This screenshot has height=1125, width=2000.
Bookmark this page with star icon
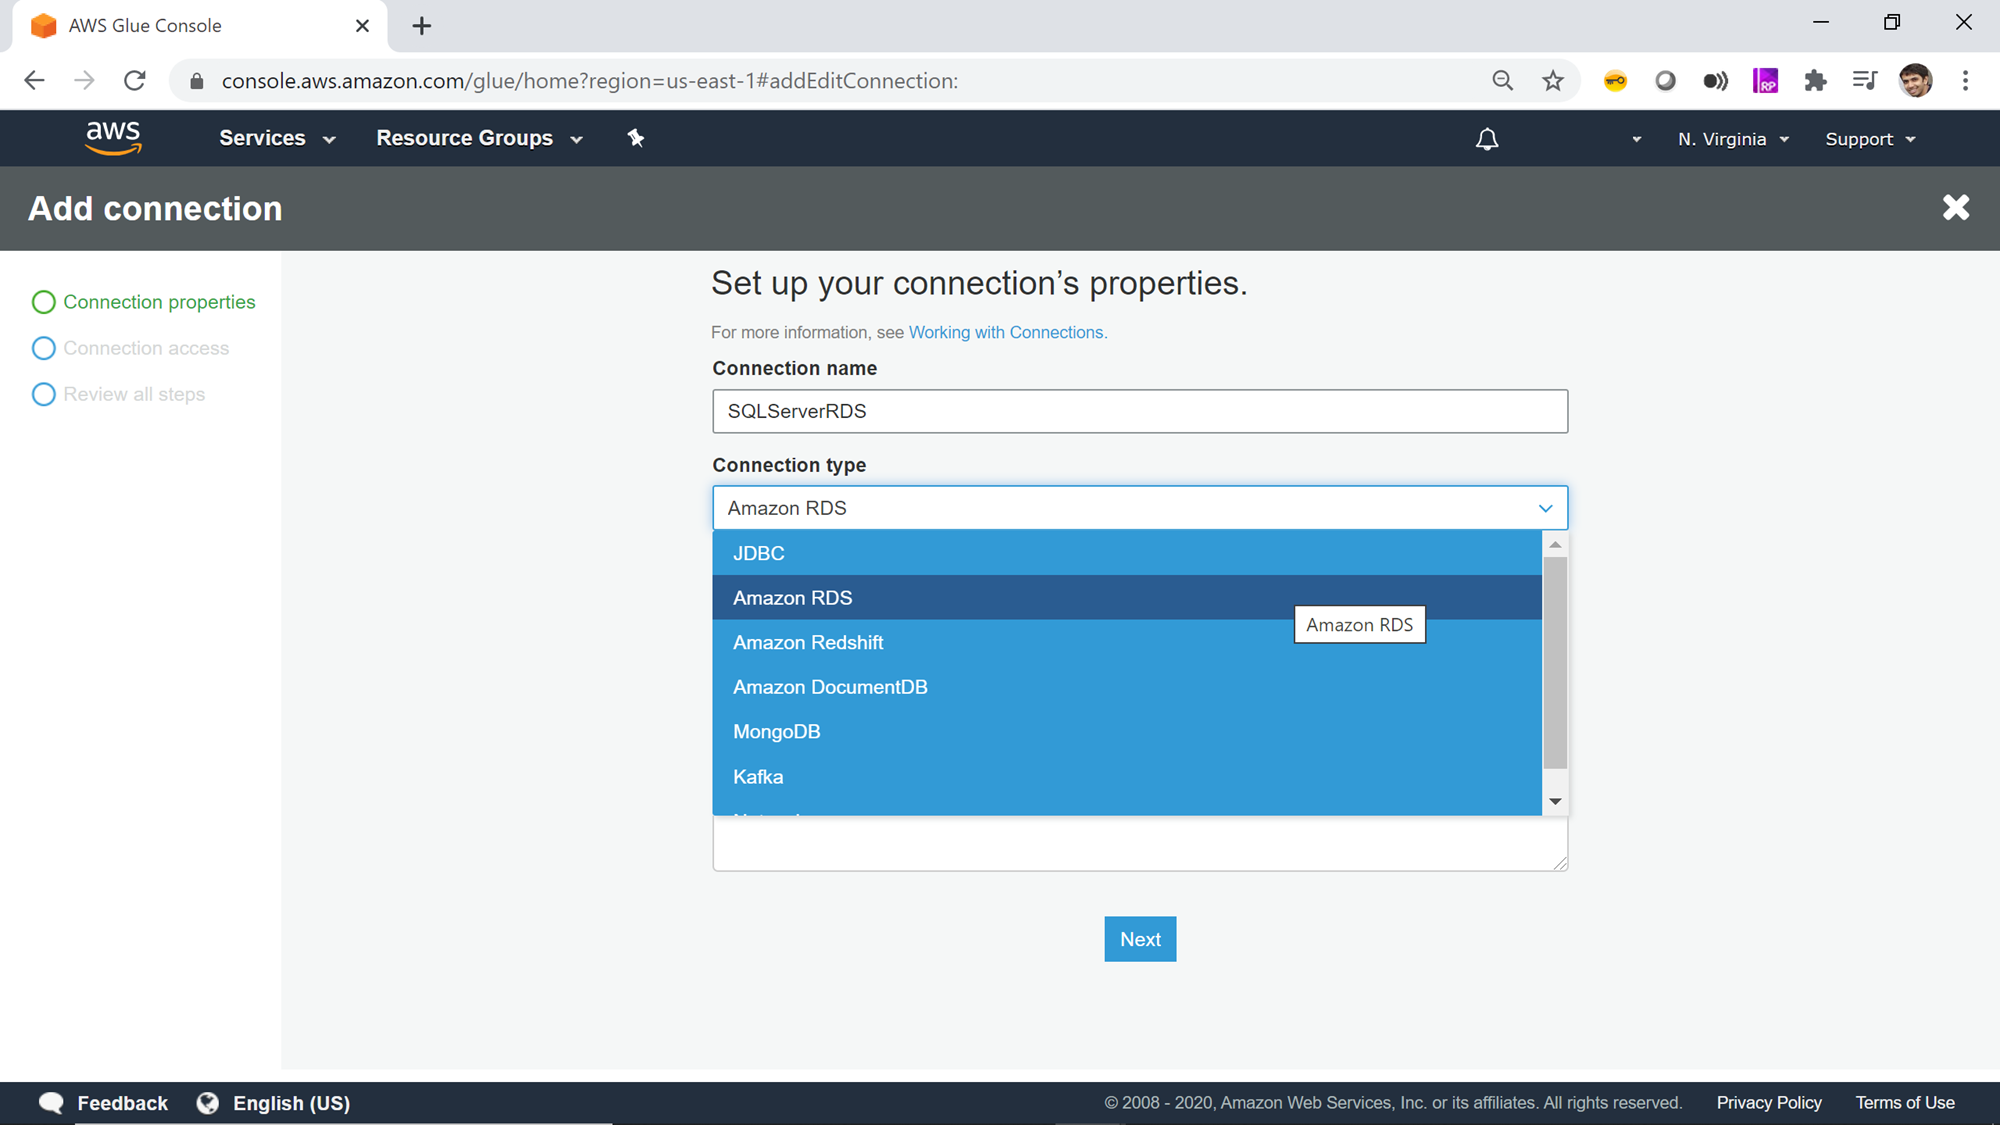(x=1553, y=81)
